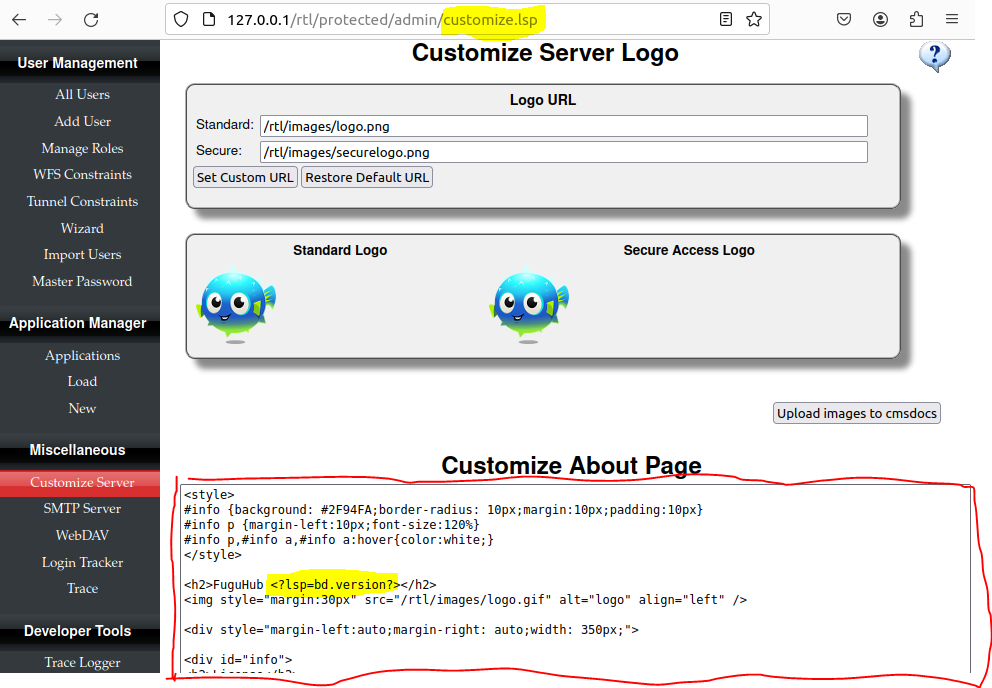Screen dimensions: 992x688
Task: Open Wizard in sidebar
Action: [82, 228]
